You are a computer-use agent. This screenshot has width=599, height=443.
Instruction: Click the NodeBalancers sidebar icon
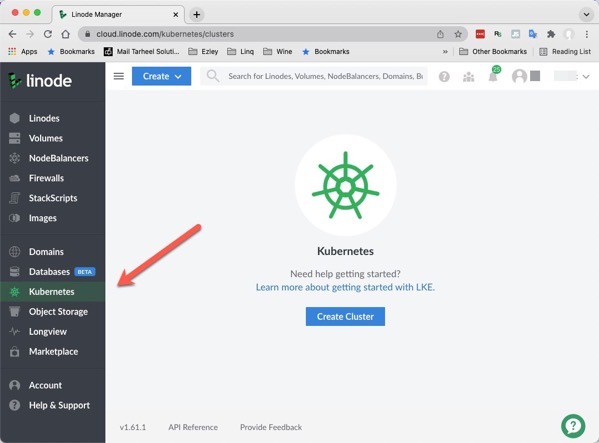point(15,158)
